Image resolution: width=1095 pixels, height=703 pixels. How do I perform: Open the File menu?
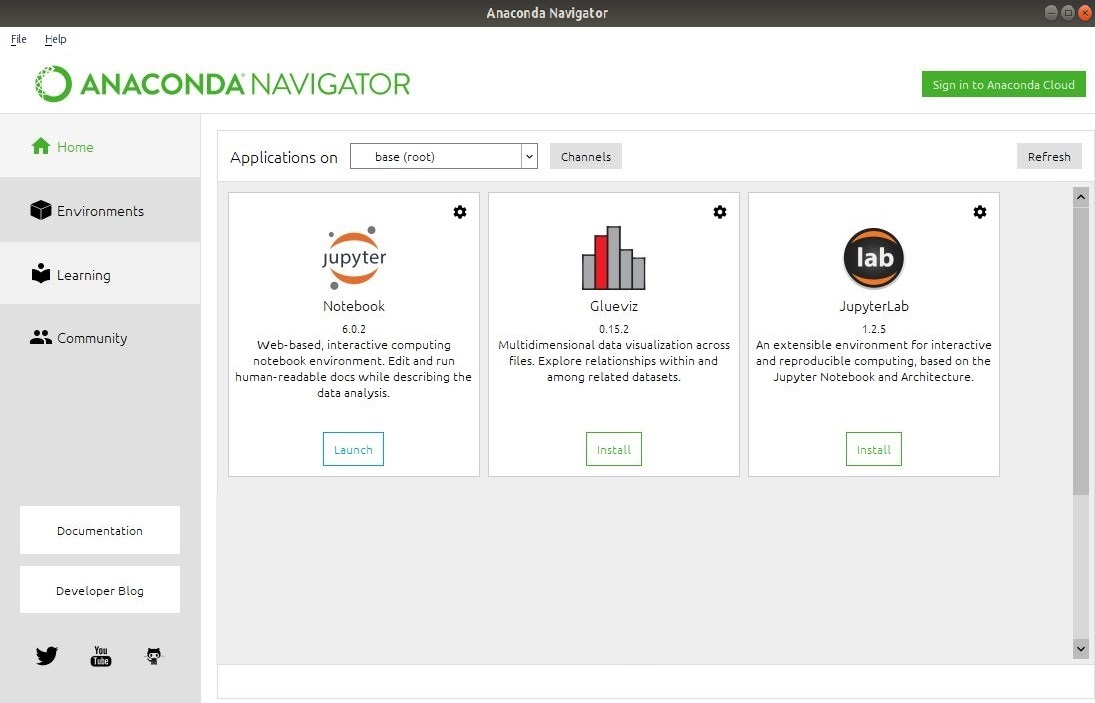coord(19,39)
